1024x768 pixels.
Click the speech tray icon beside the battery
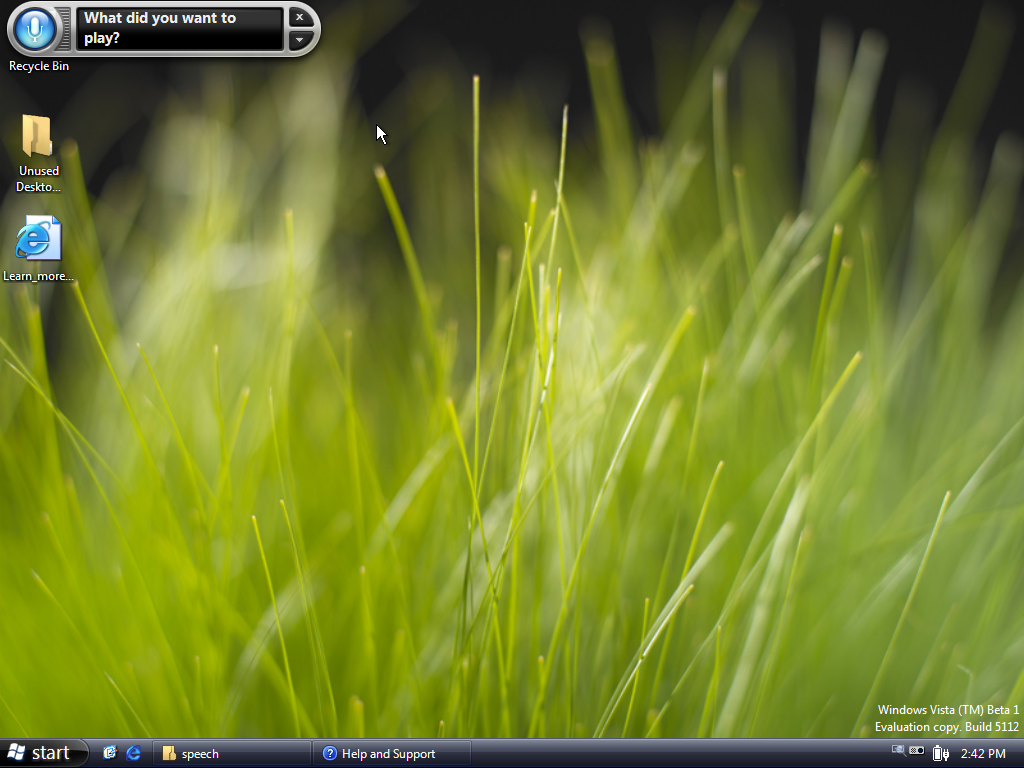(x=916, y=751)
